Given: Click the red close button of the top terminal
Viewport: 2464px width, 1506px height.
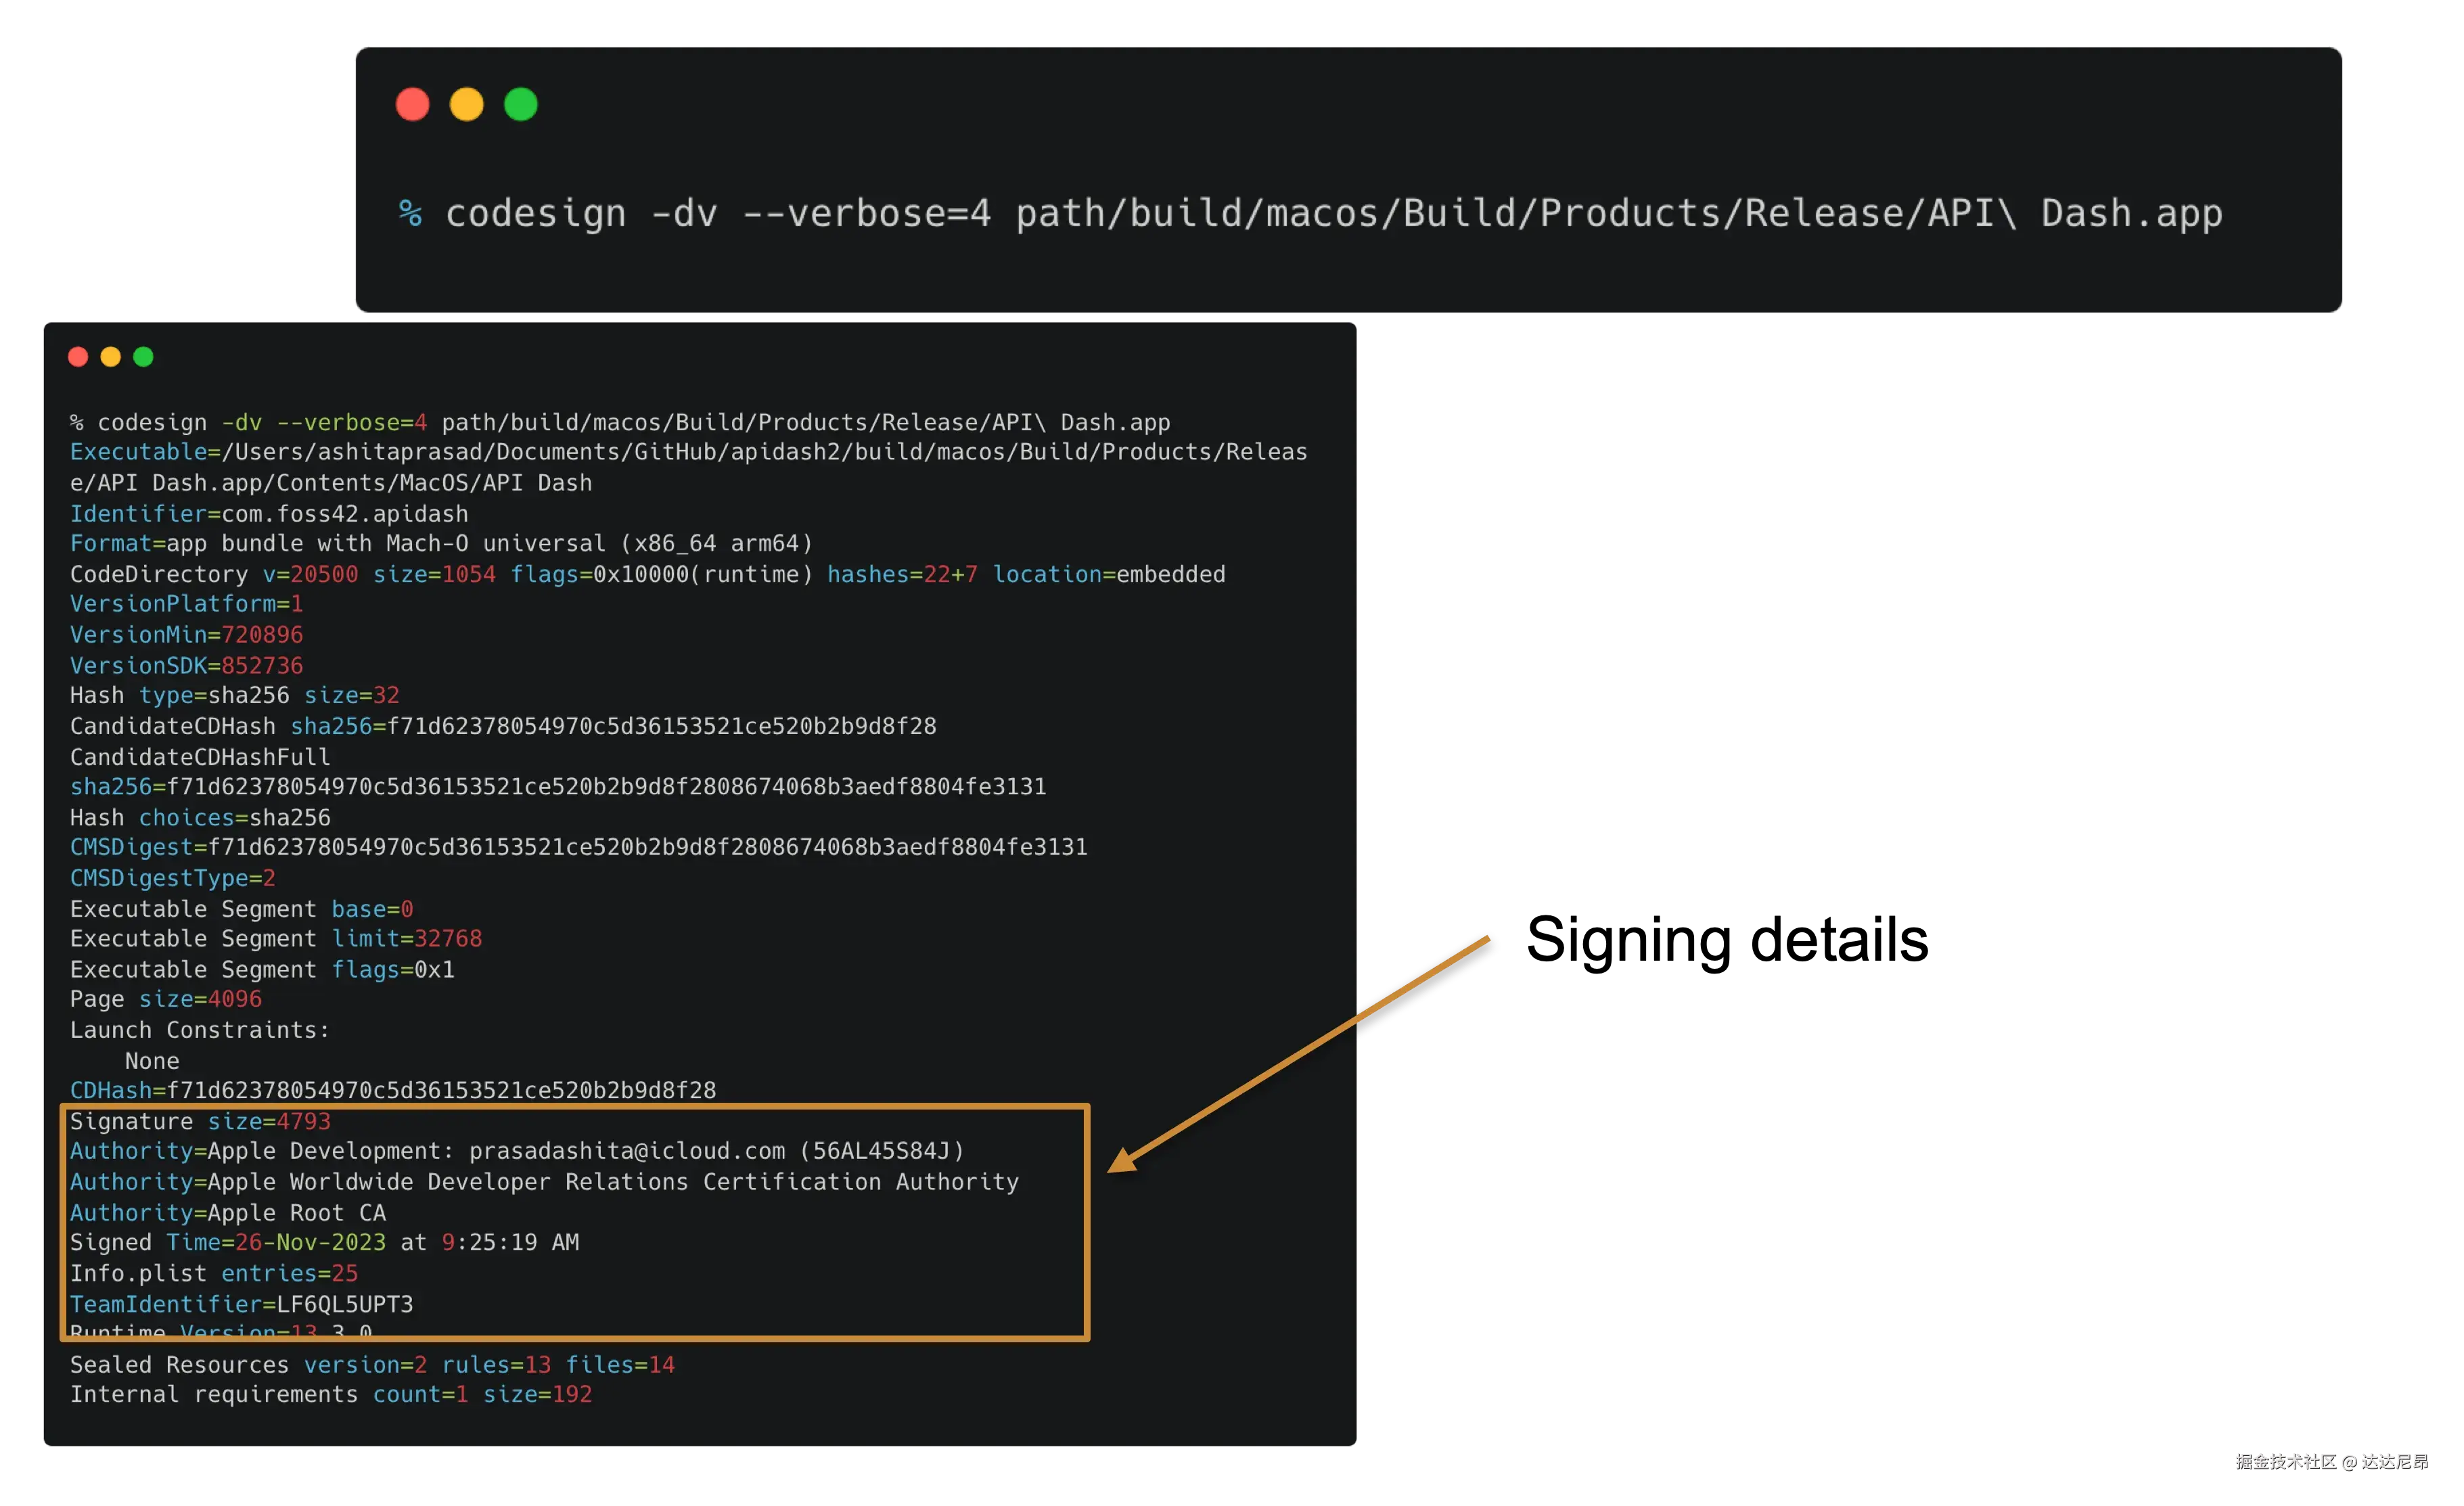Looking at the screenshot, I should pos(412,104).
